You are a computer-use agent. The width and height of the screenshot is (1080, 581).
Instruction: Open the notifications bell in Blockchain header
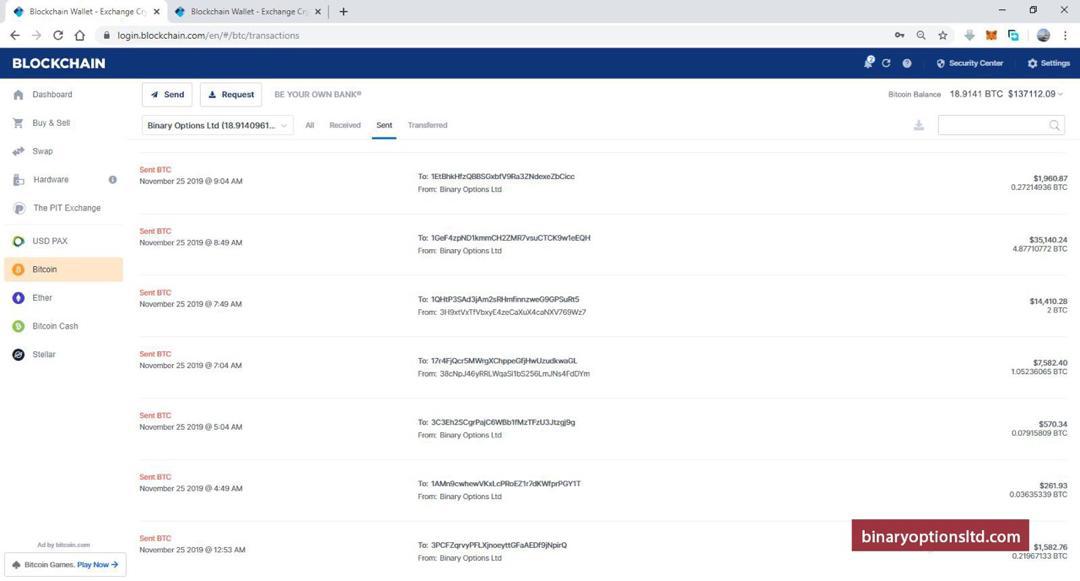[869, 63]
